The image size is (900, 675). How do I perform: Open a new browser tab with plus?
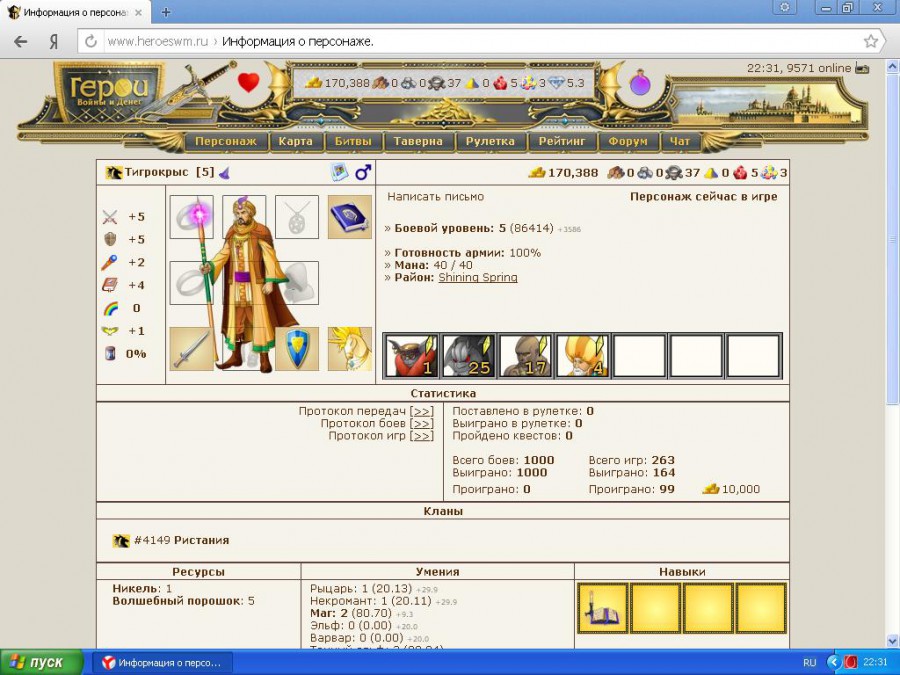[x=166, y=12]
